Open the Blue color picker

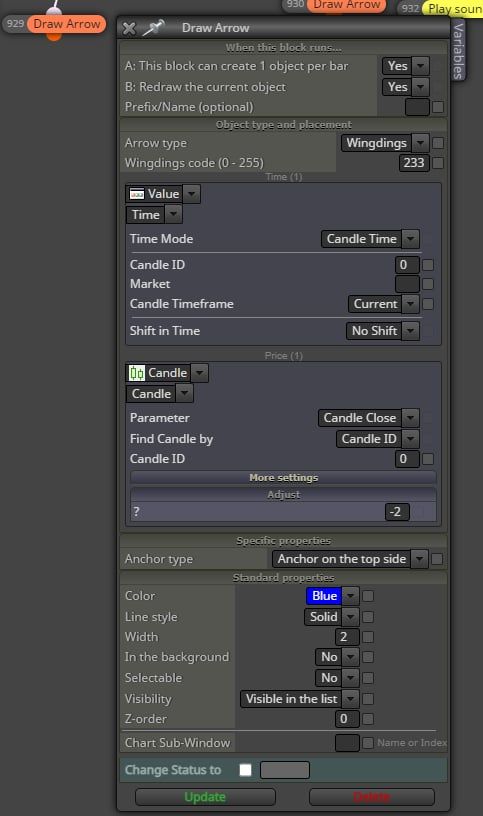(324, 596)
